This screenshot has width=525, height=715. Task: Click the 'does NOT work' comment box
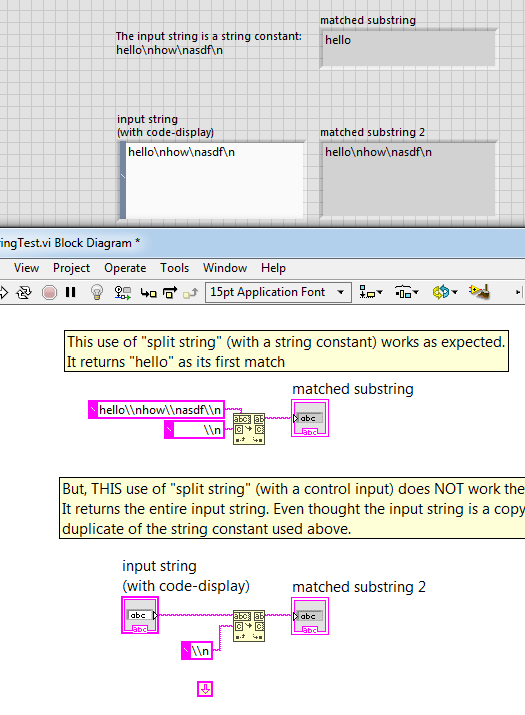click(x=292, y=508)
